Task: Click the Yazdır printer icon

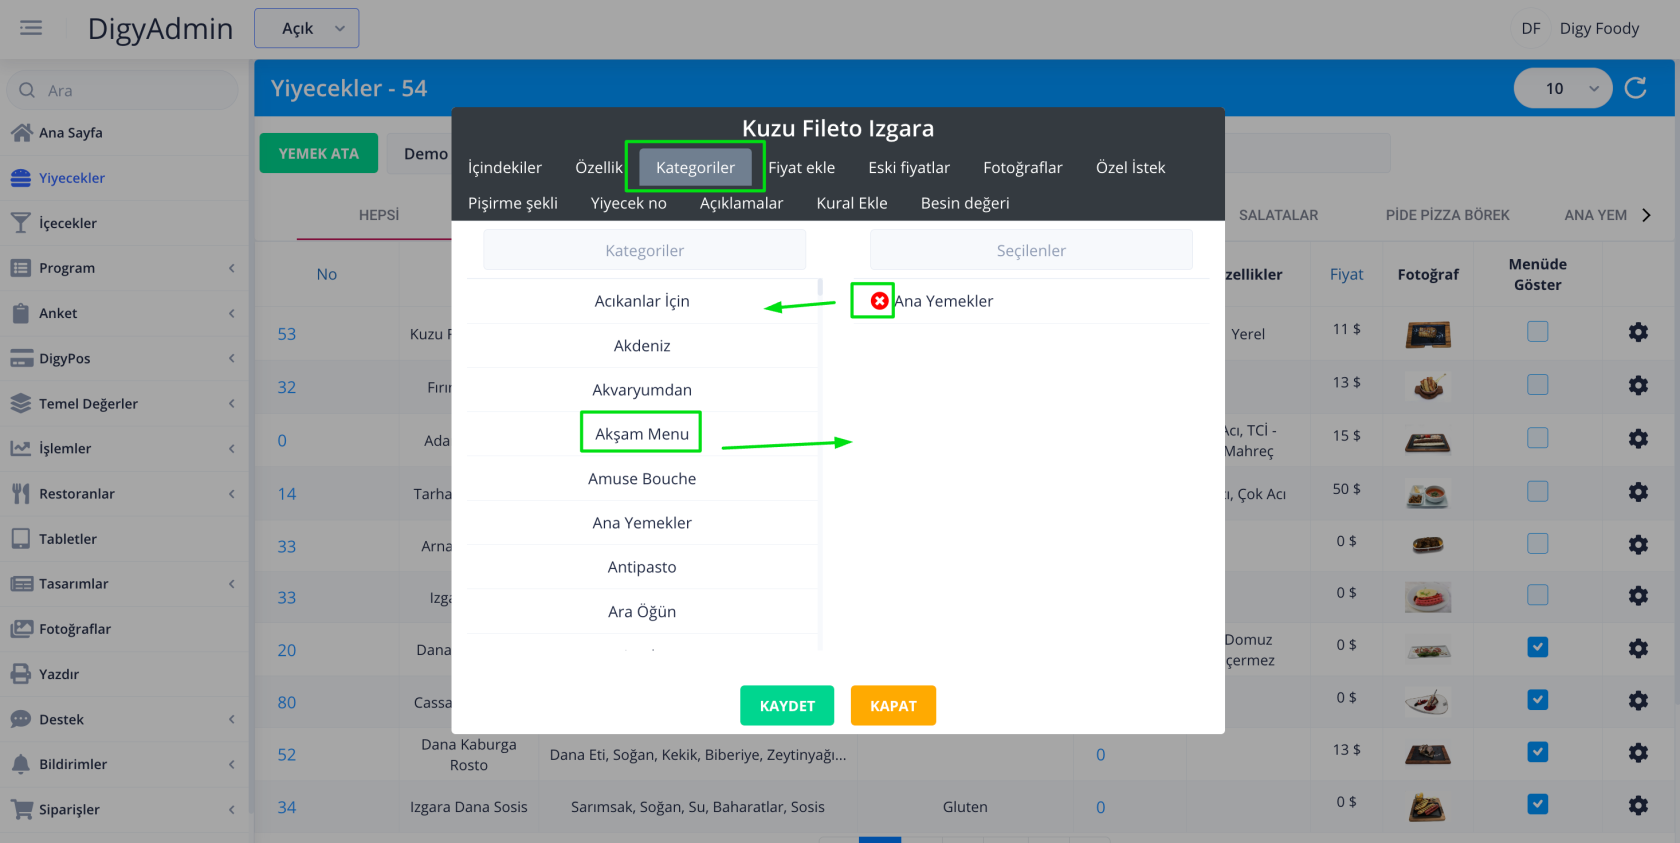Action: click(x=21, y=674)
